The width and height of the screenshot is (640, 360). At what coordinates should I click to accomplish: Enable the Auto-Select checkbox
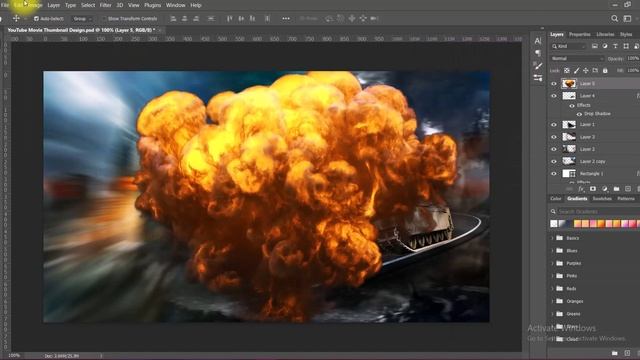36,19
